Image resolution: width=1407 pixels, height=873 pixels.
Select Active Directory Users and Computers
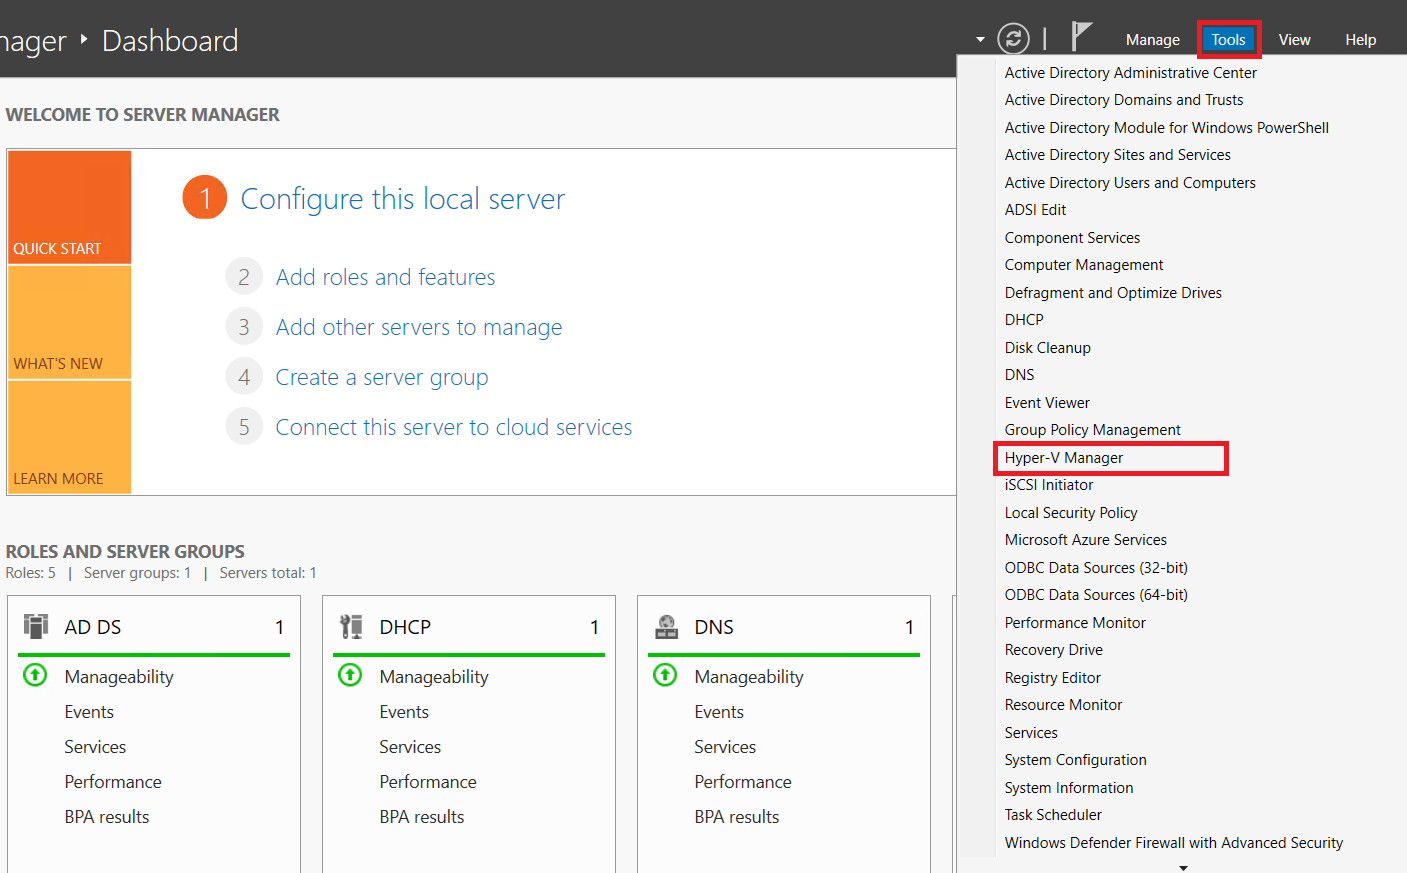[x=1130, y=182]
